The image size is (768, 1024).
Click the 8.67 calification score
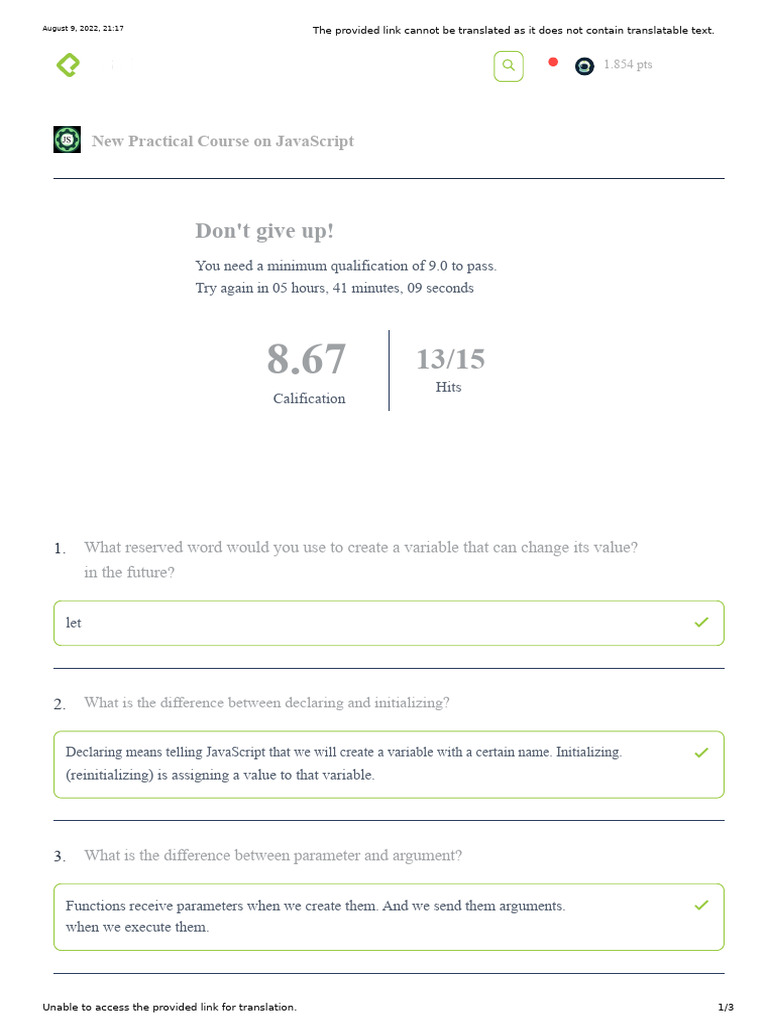pyautogui.click(x=306, y=359)
